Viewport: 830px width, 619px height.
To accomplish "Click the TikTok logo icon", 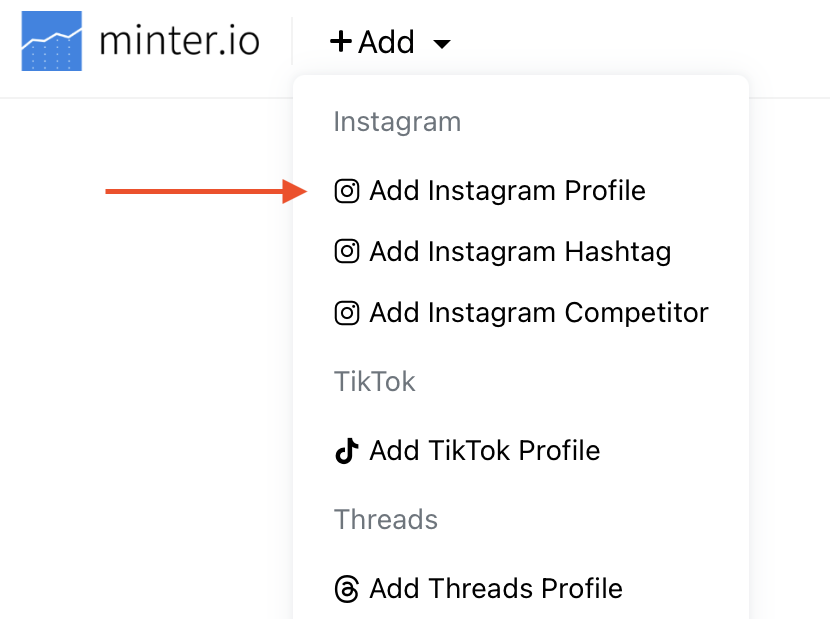I will [346, 451].
